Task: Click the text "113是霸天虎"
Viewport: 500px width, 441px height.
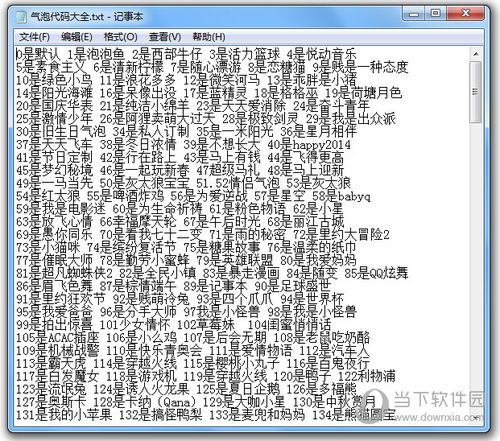Action: (x=51, y=364)
